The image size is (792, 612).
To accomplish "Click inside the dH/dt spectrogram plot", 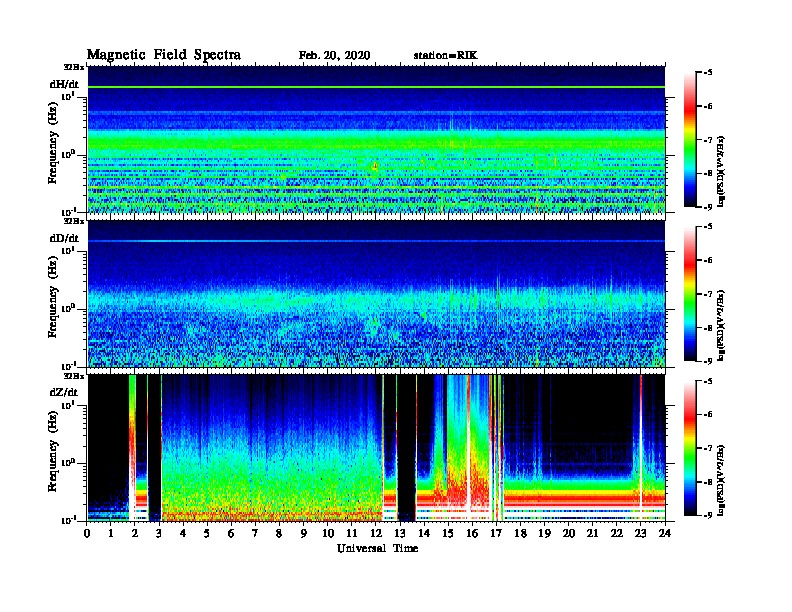I will pos(376,140).
